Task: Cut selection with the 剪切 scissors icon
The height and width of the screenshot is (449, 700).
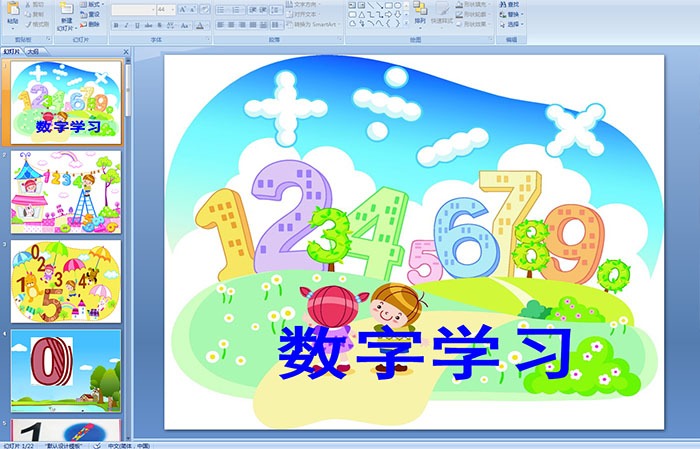Action: click(x=35, y=5)
